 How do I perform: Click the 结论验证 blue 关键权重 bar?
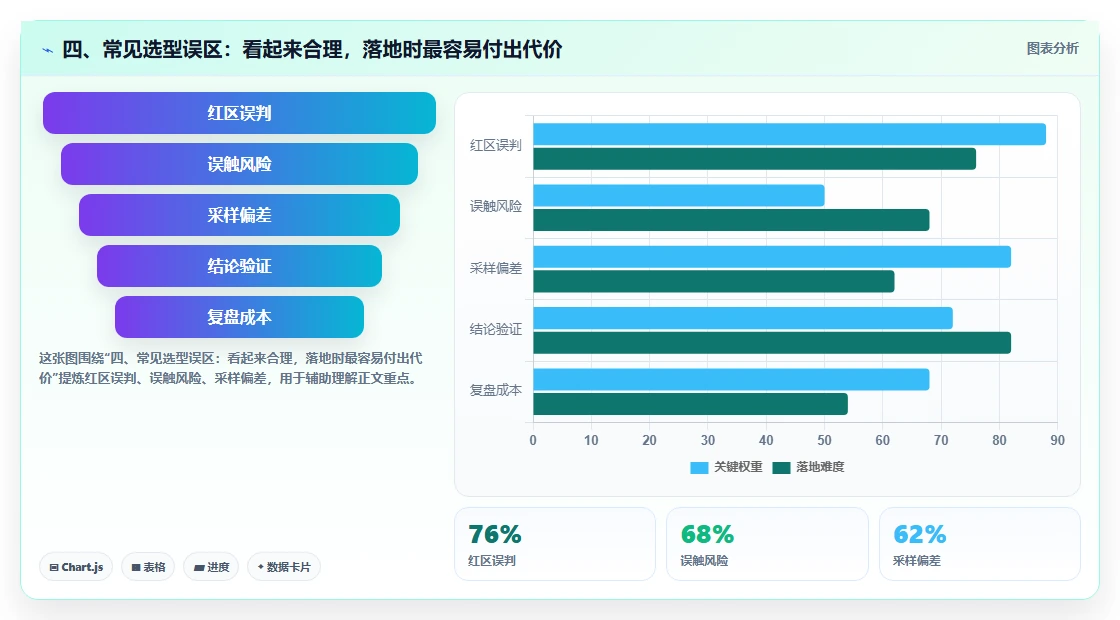(743, 318)
